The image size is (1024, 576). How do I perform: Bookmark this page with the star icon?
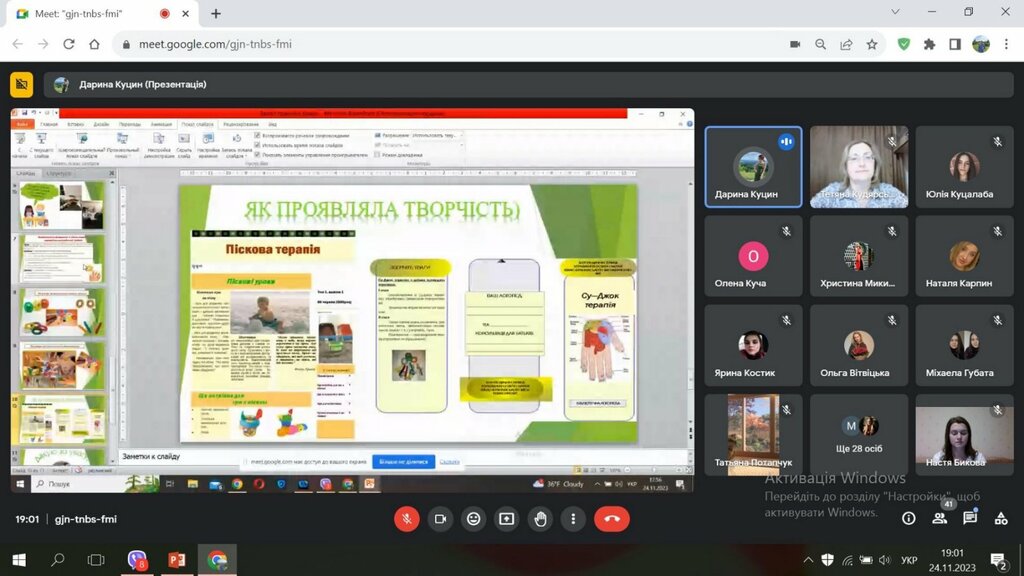[872, 44]
